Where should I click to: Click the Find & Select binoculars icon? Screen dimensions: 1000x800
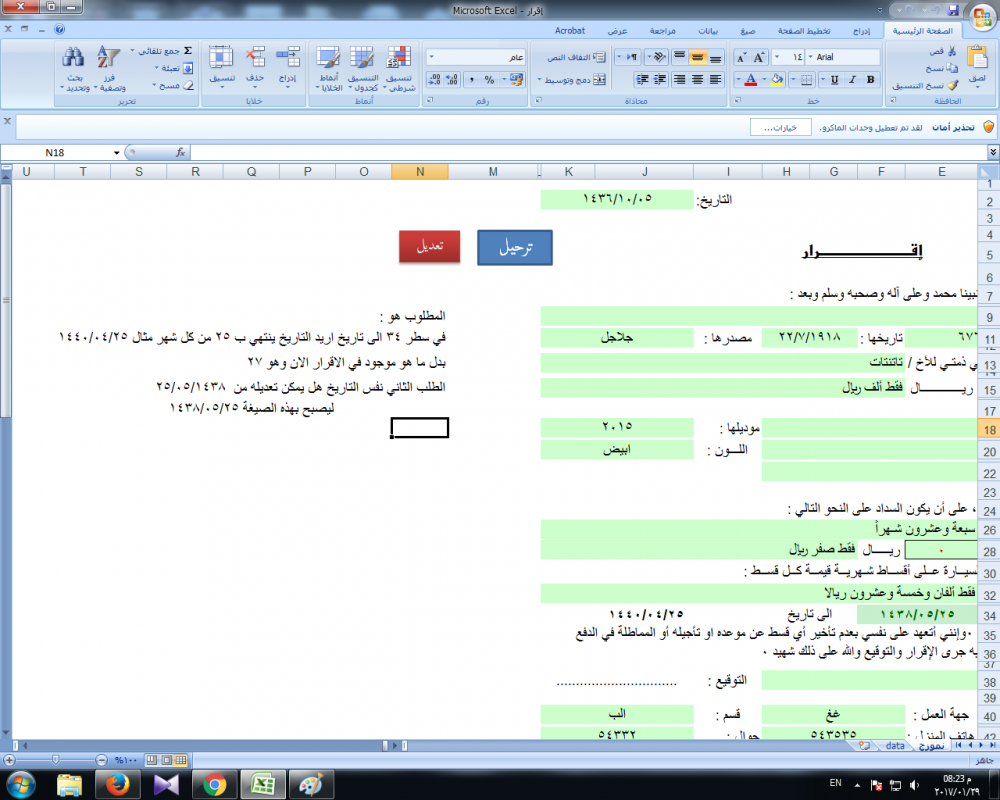pyautogui.click(x=74, y=60)
